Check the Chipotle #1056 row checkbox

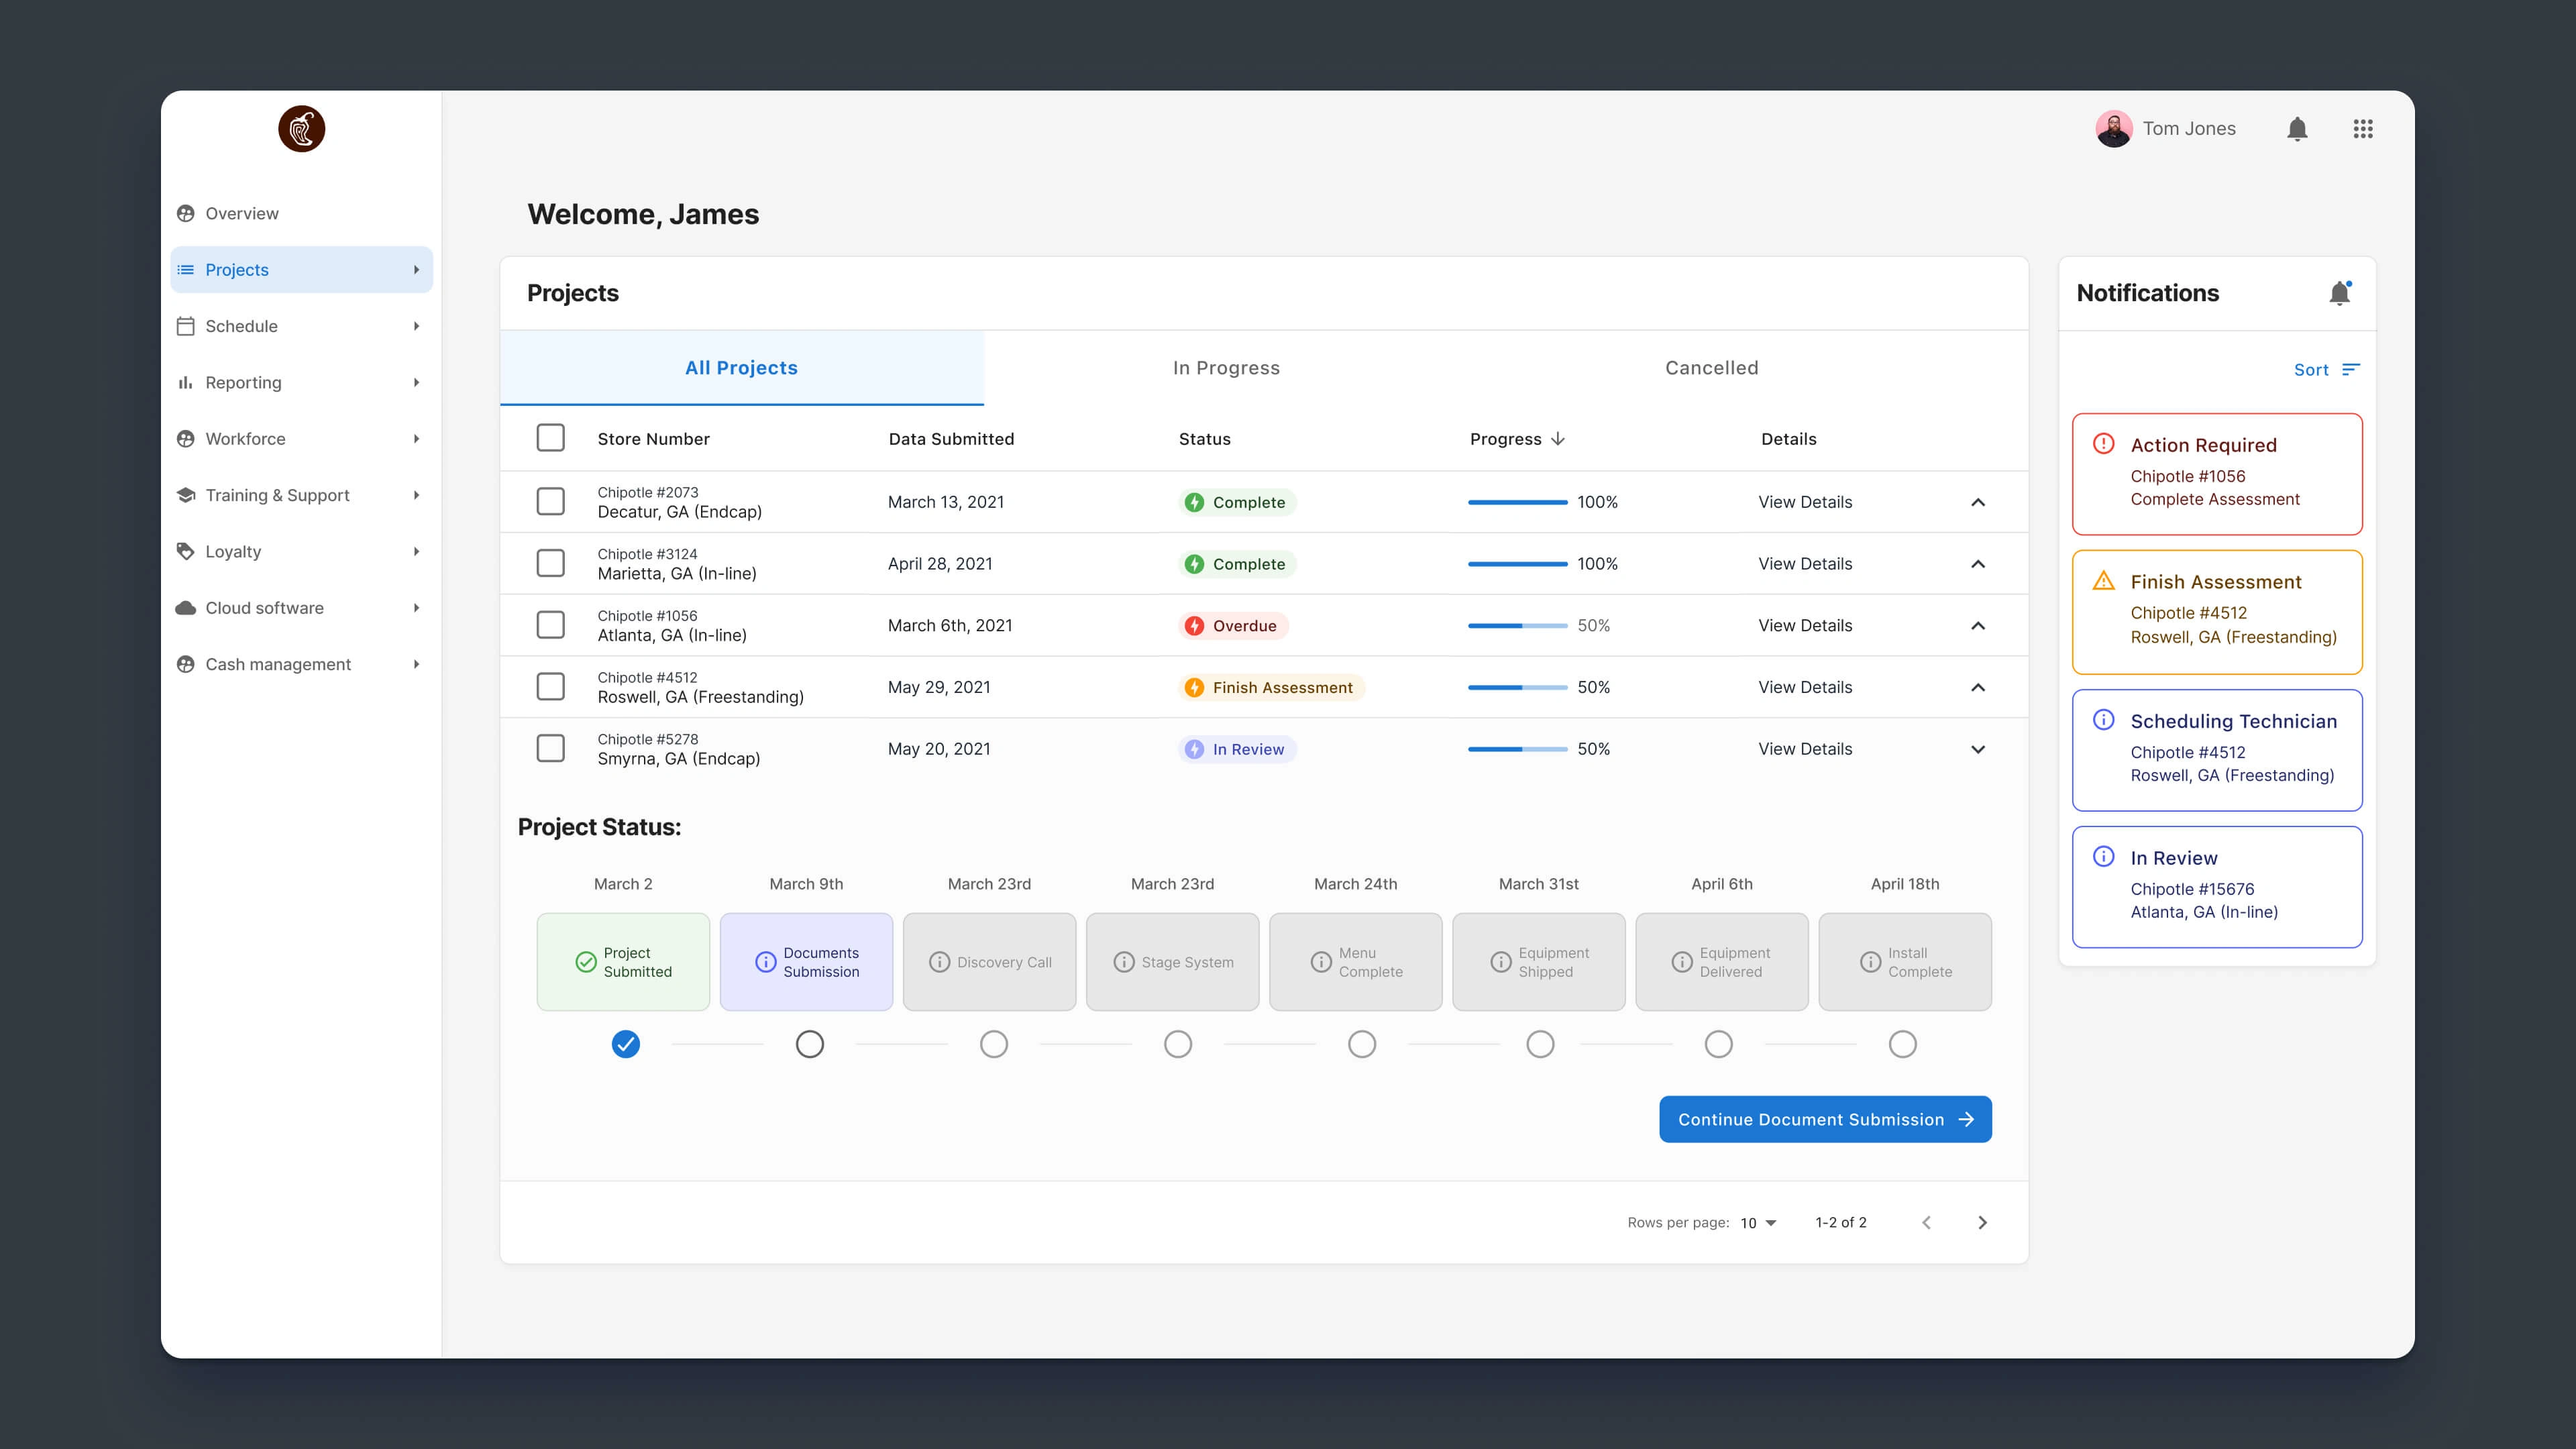[x=551, y=625]
